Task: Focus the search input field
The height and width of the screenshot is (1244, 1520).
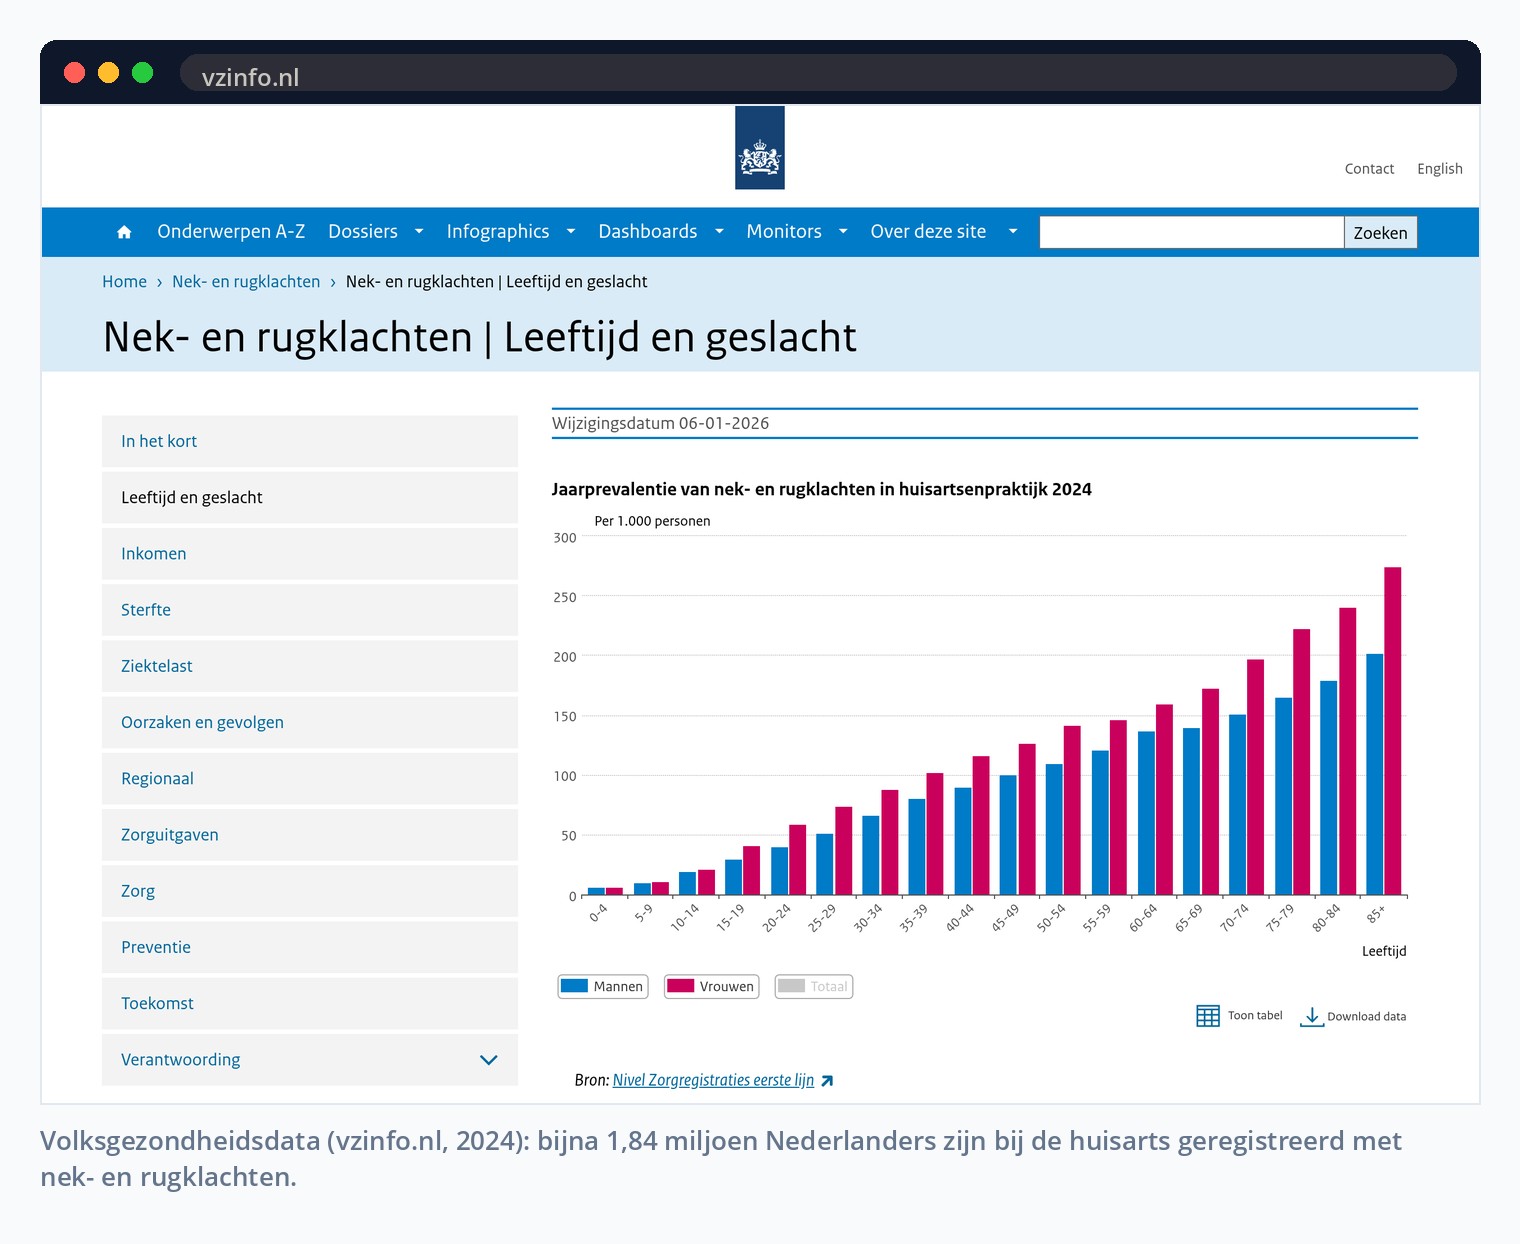Action: point(1191,233)
